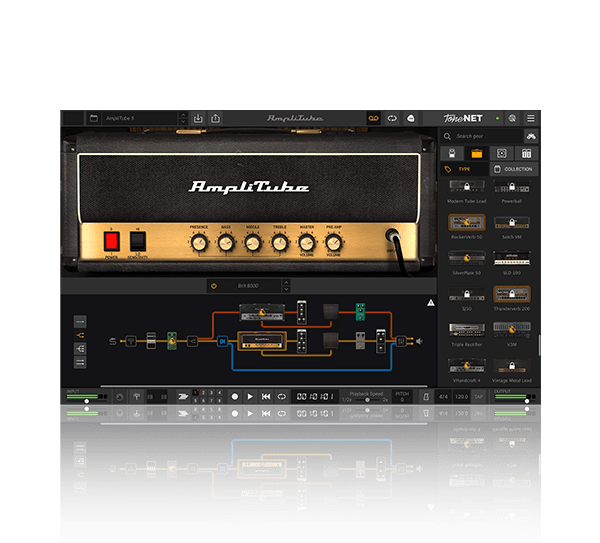Click the PRE AMP volume knob
The height and width of the screenshot is (543, 600).
pyautogui.click(x=333, y=243)
